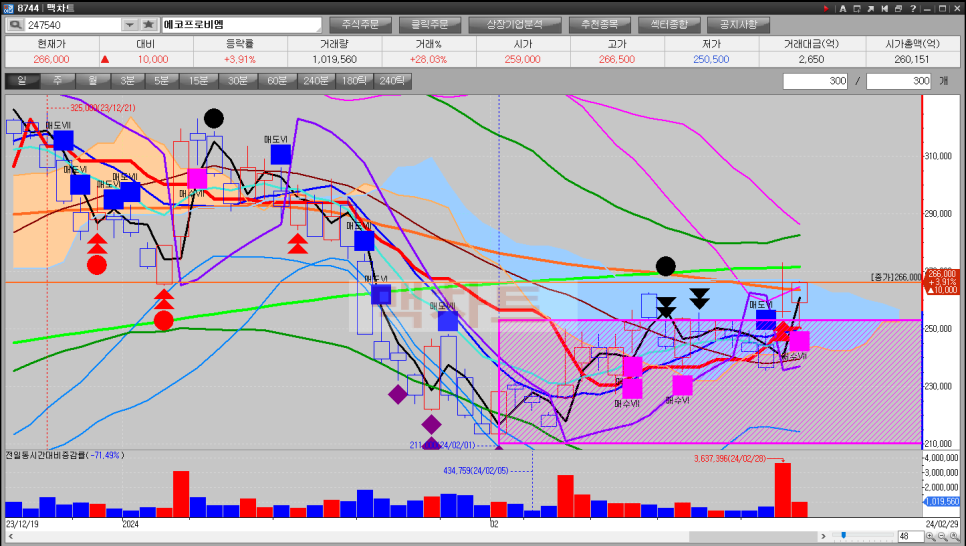Click the pin-to-left icon in the title bar

click(885, 9)
